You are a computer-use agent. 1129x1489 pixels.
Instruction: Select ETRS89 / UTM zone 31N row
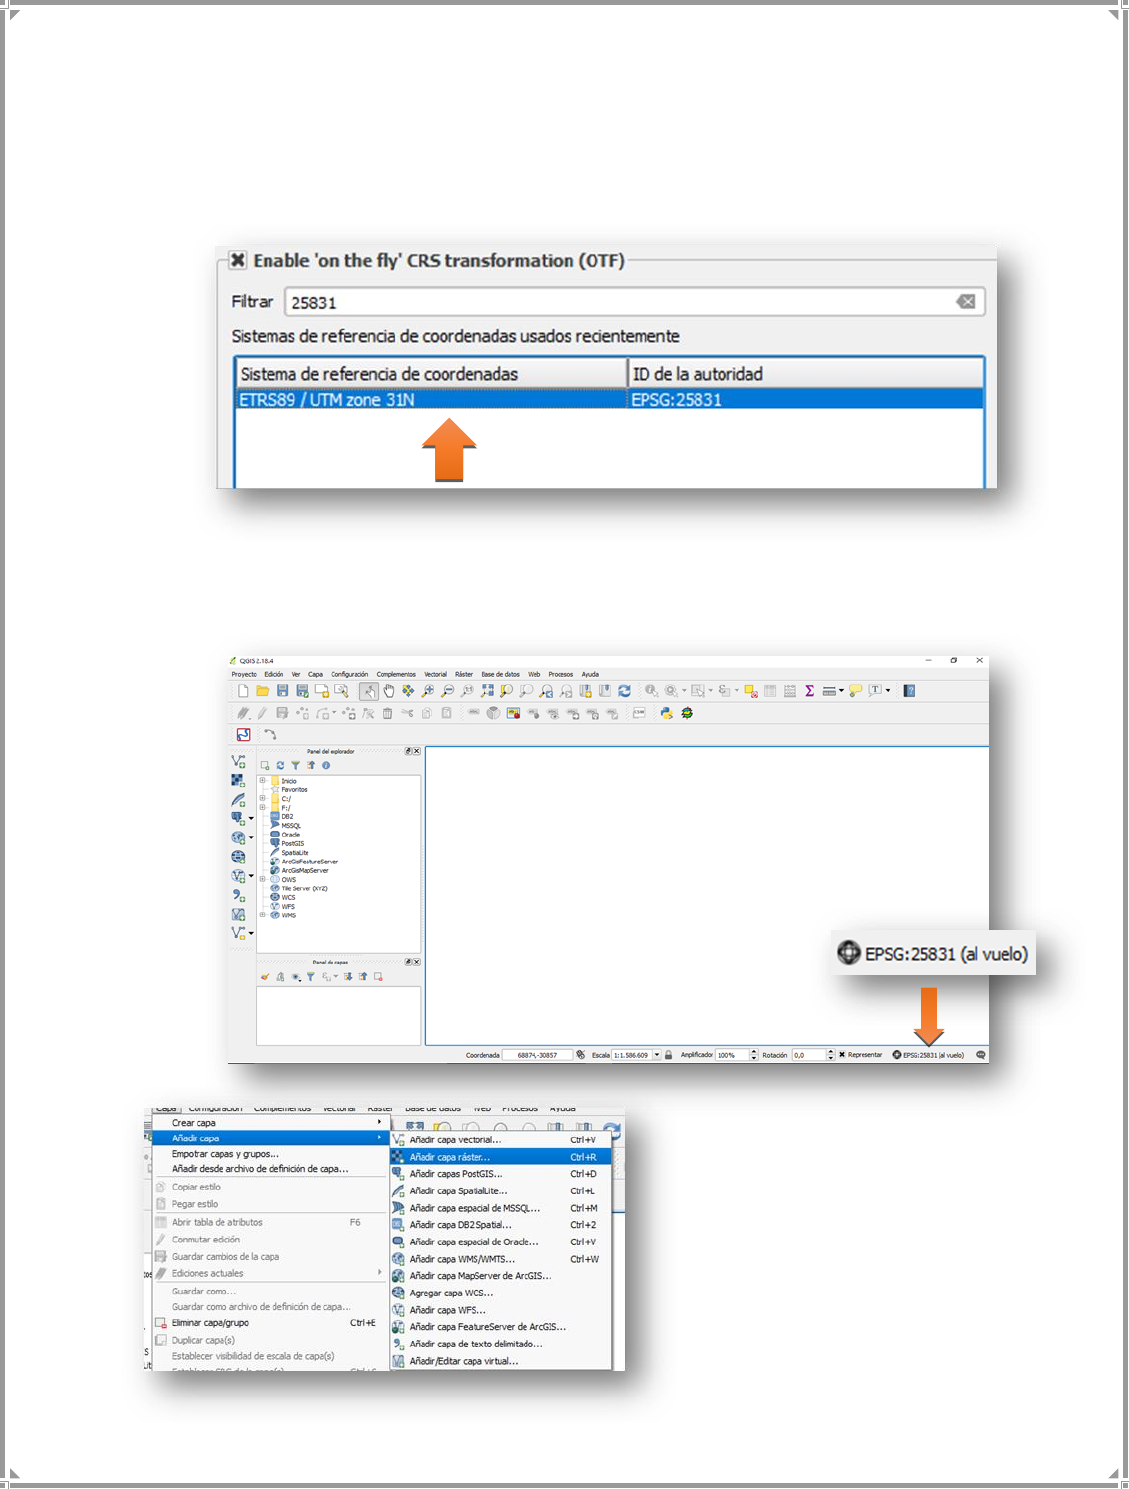click(x=609, y=400)
